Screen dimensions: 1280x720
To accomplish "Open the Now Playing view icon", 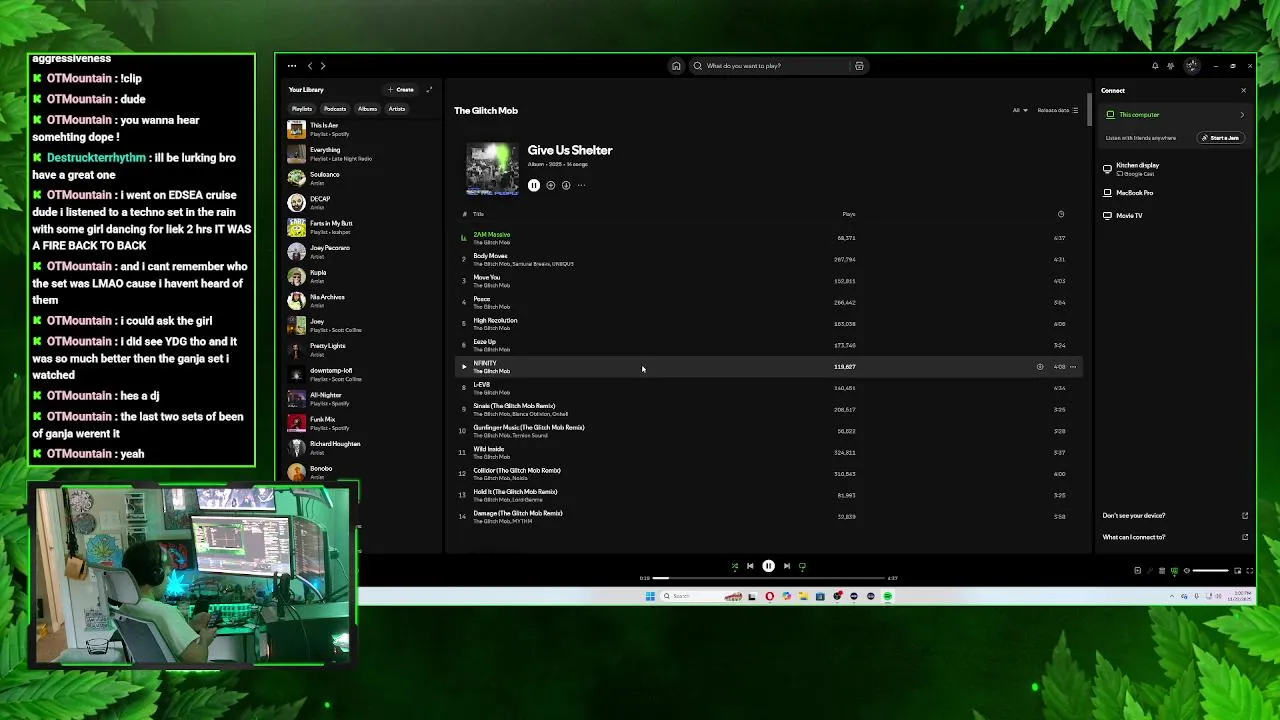I will point(1138,570).
